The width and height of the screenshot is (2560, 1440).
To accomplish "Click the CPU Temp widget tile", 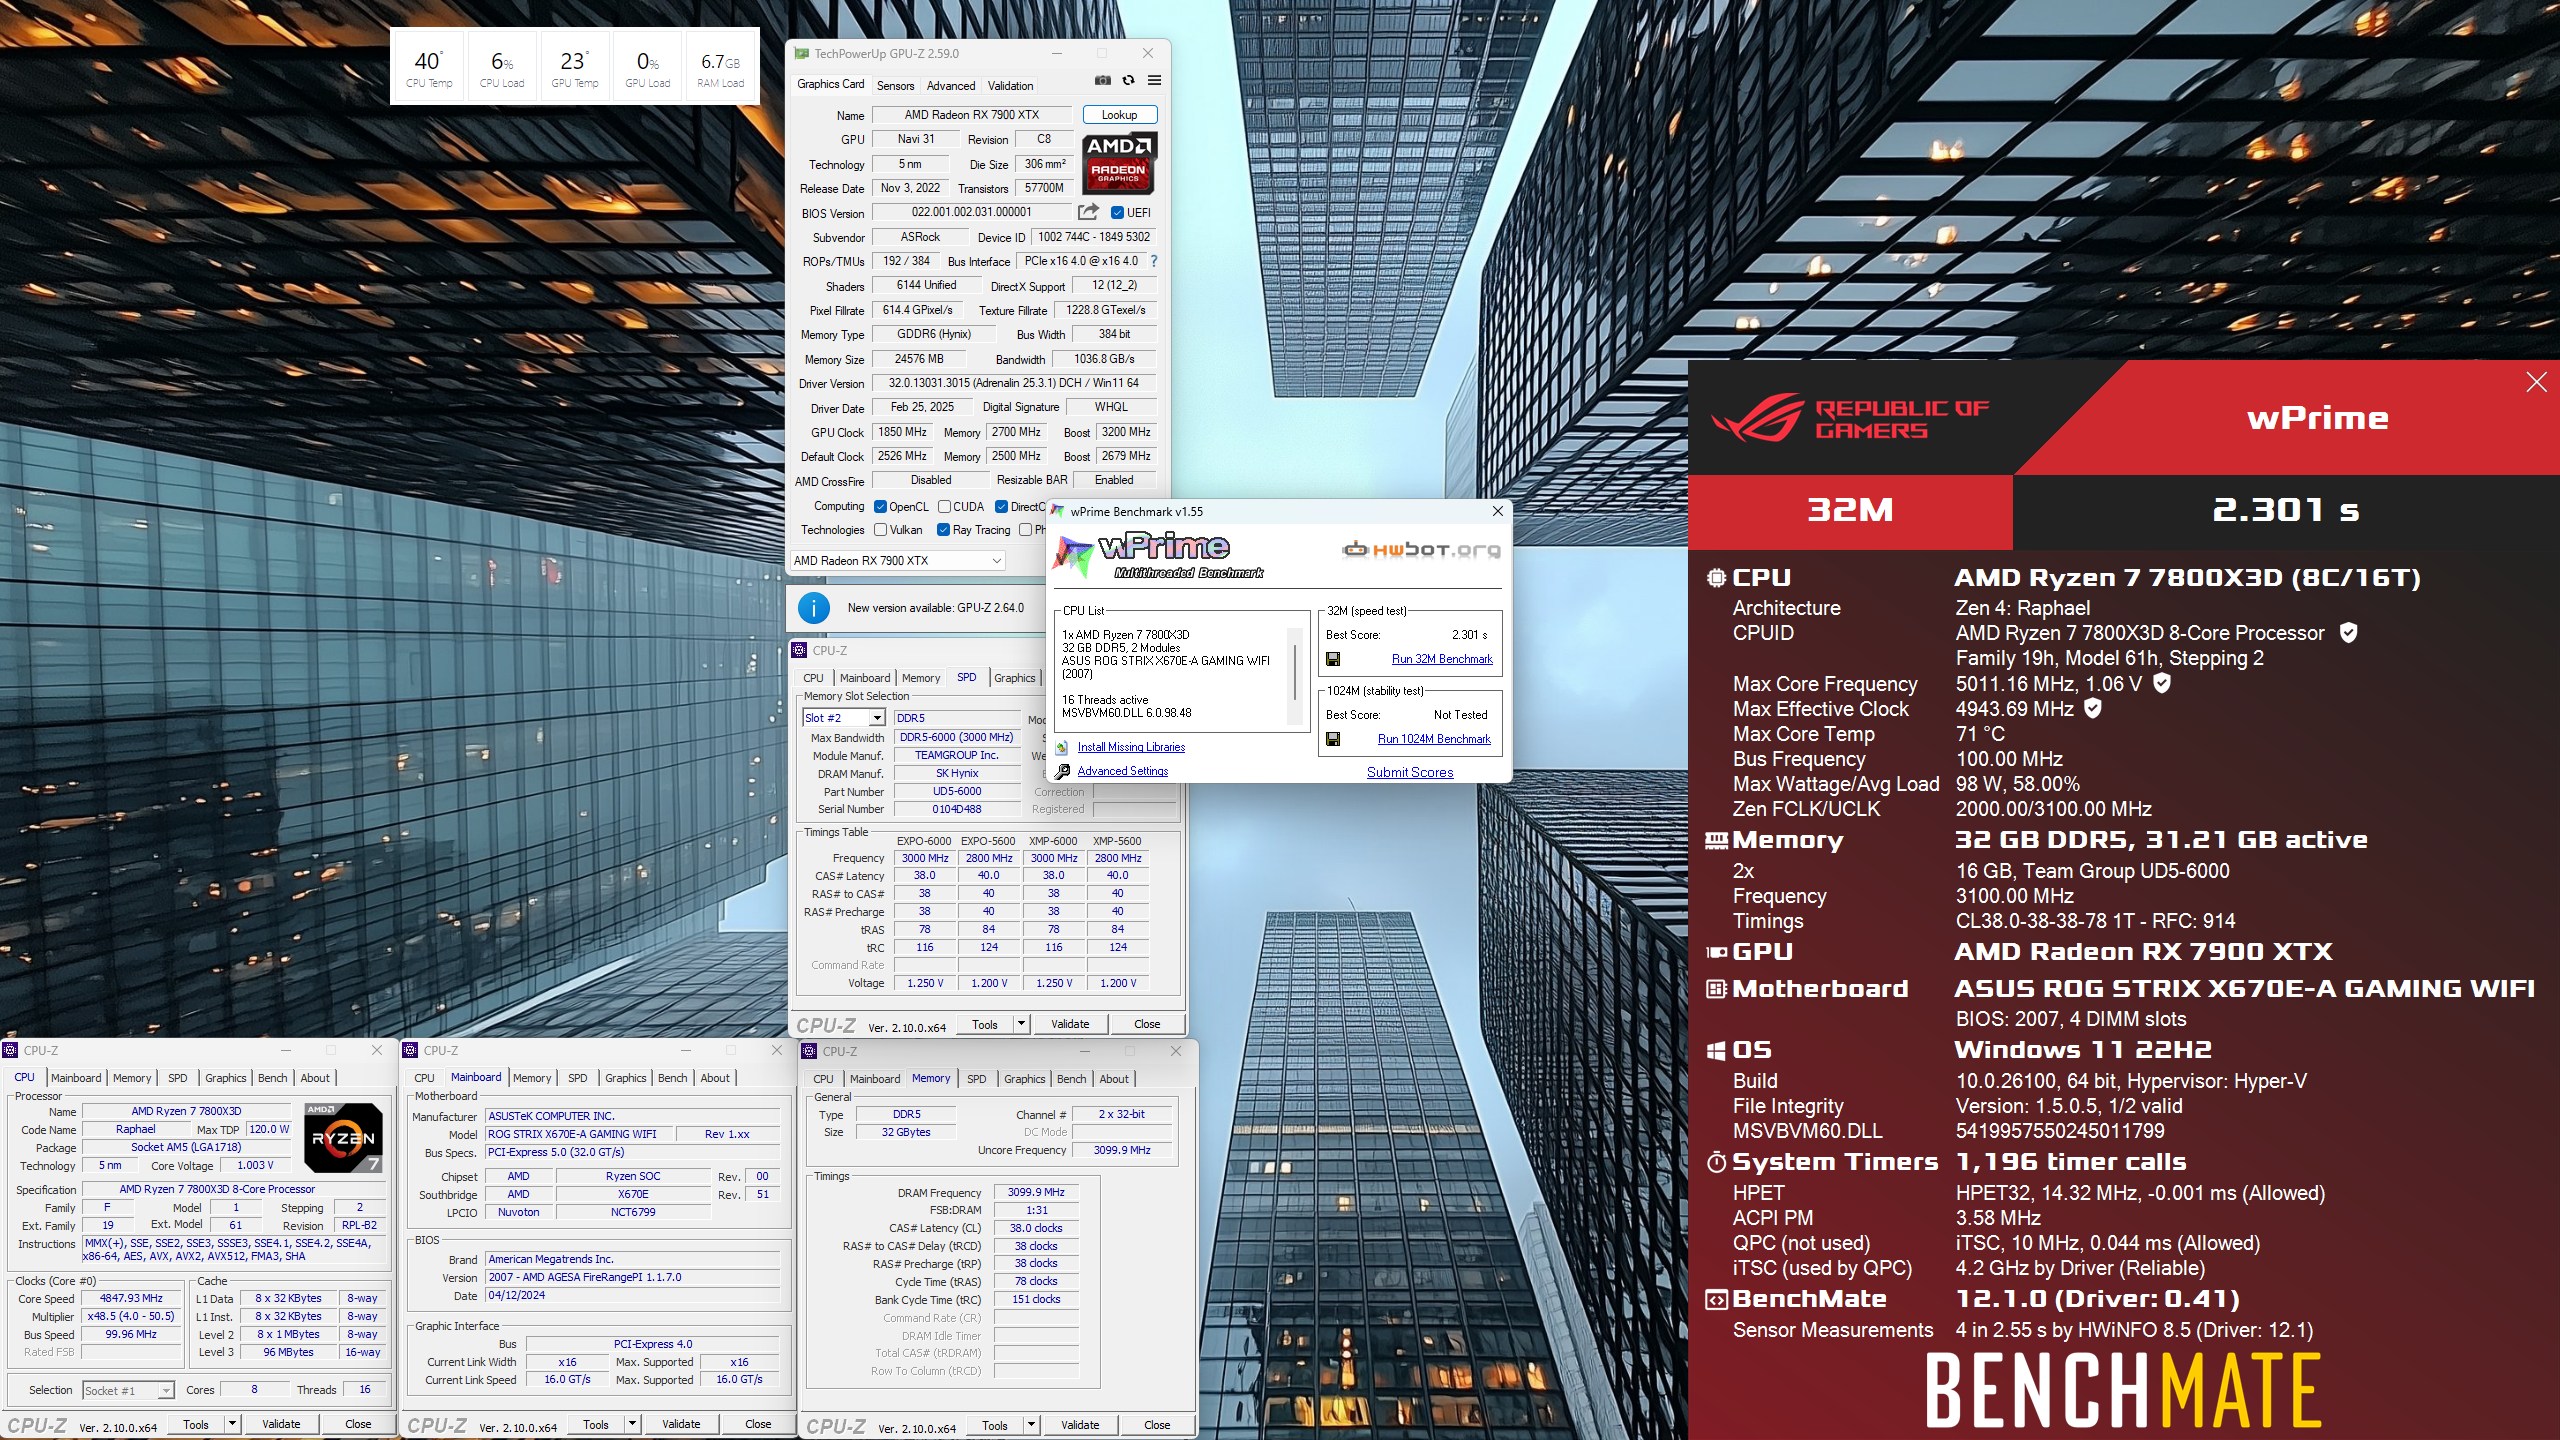I will 429,67.
